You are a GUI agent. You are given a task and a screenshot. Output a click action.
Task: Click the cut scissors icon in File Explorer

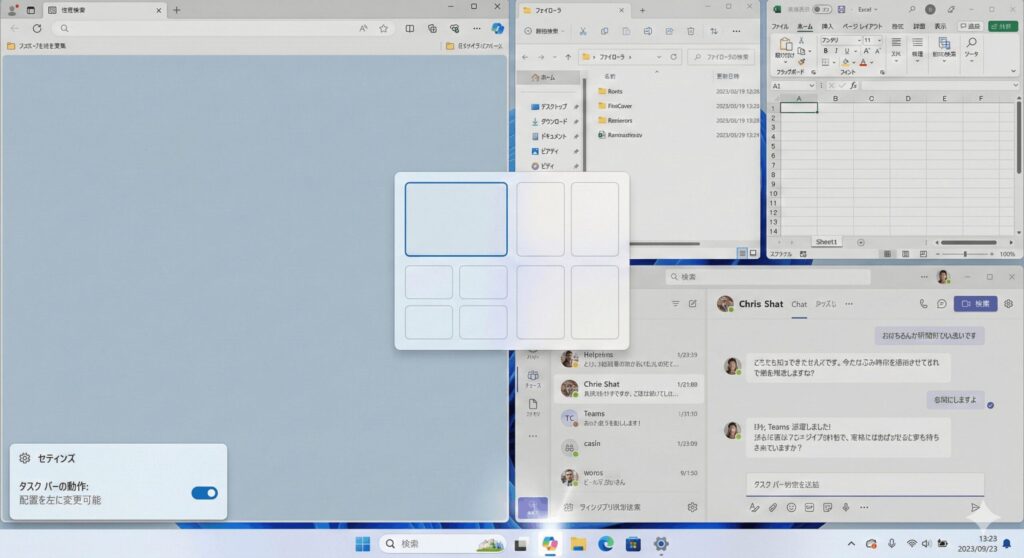pos(583,31)
